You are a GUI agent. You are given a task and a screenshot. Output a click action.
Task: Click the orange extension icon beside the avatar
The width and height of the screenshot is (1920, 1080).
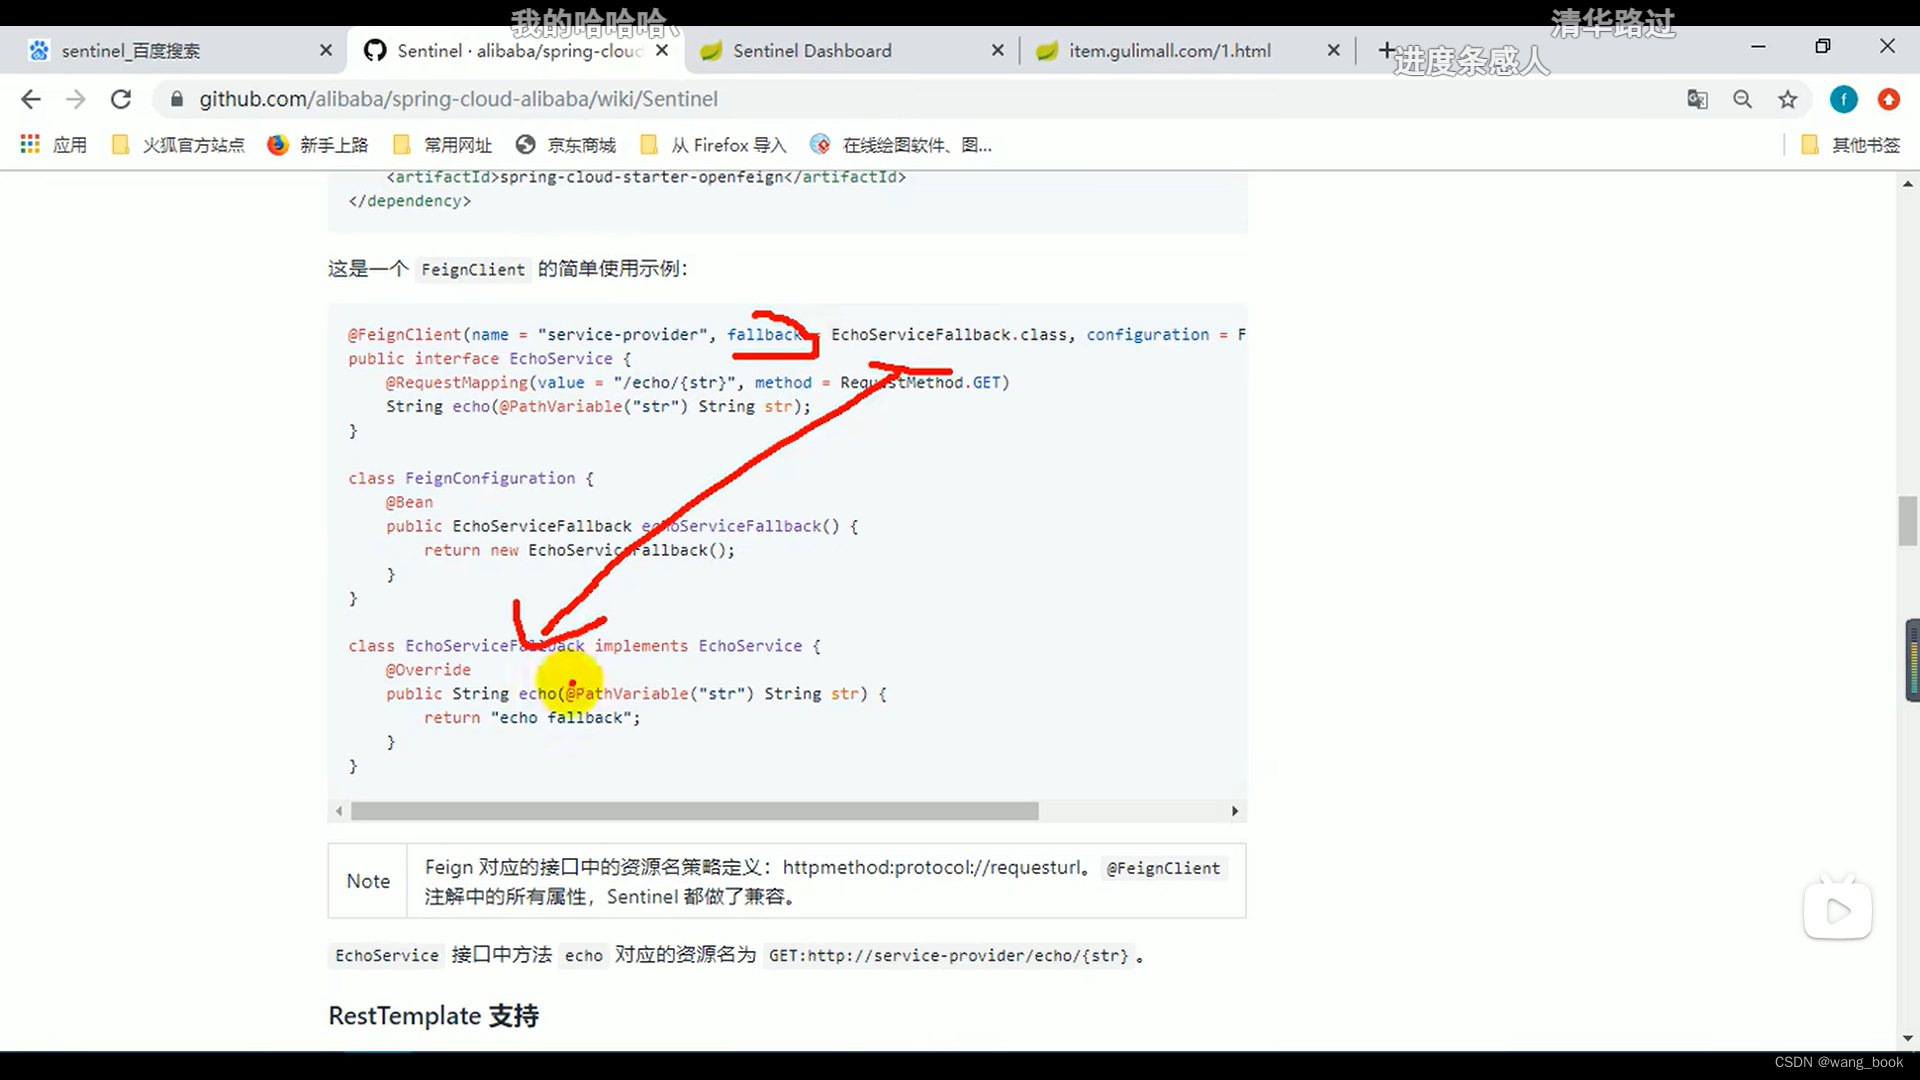[x=1889, y=99]
